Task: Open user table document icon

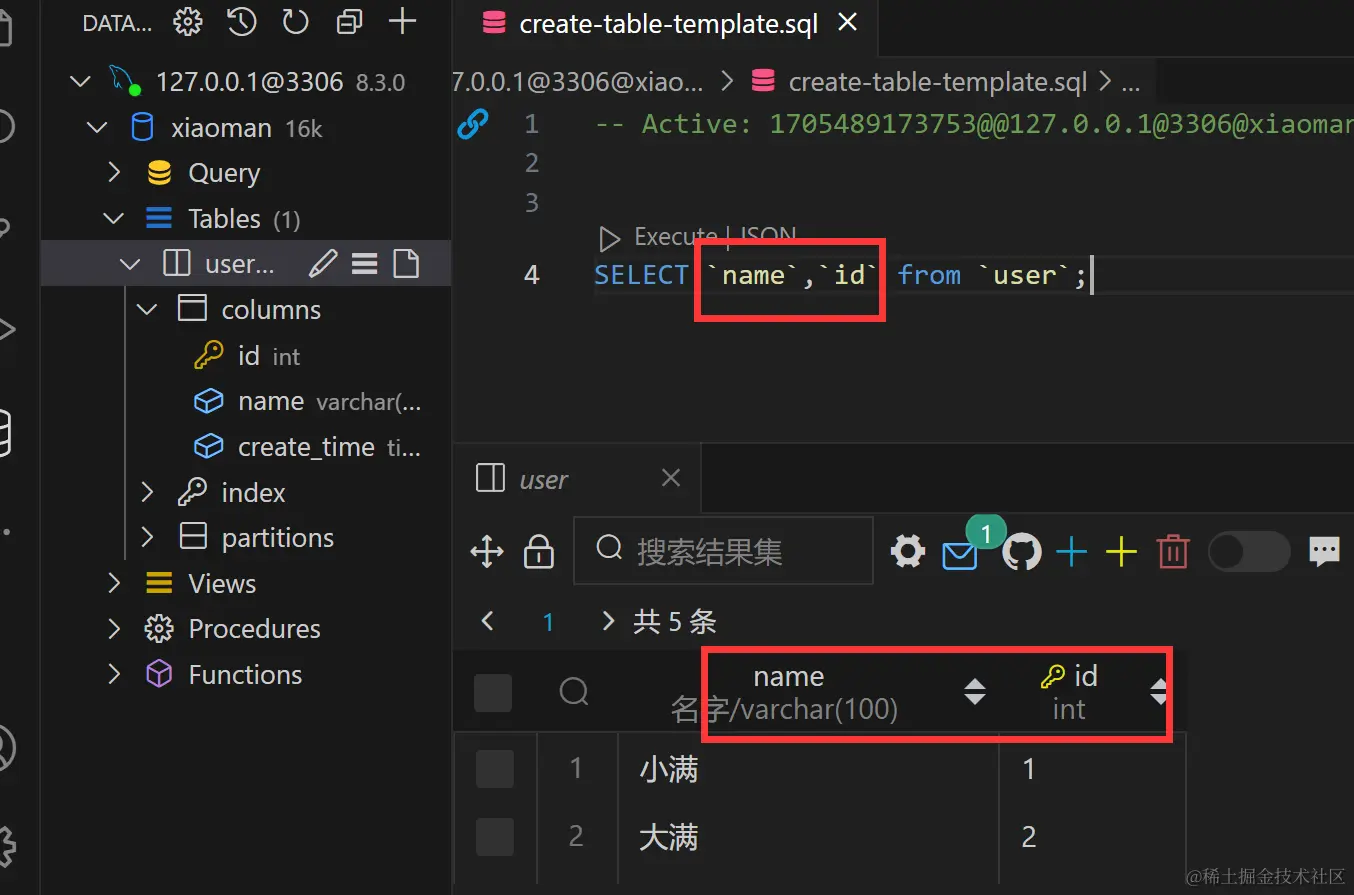Action: coord(406,264)
